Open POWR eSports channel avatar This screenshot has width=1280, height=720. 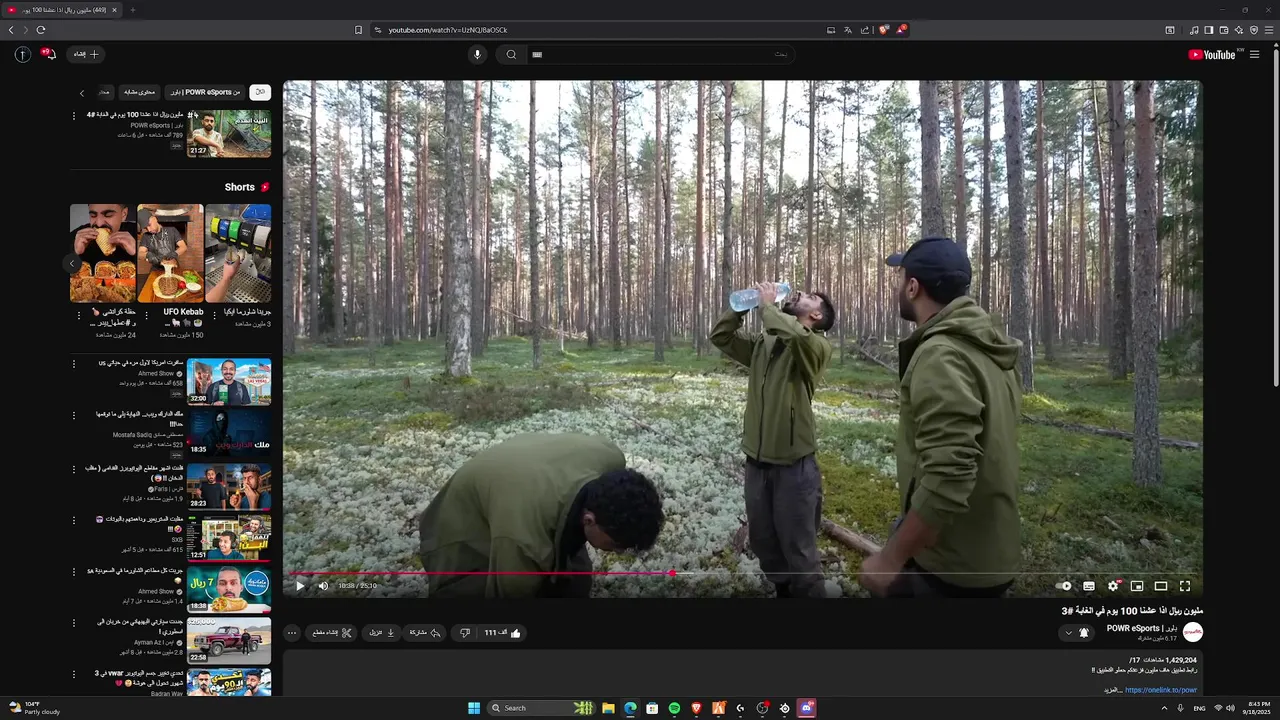(x=1193, y=632)
